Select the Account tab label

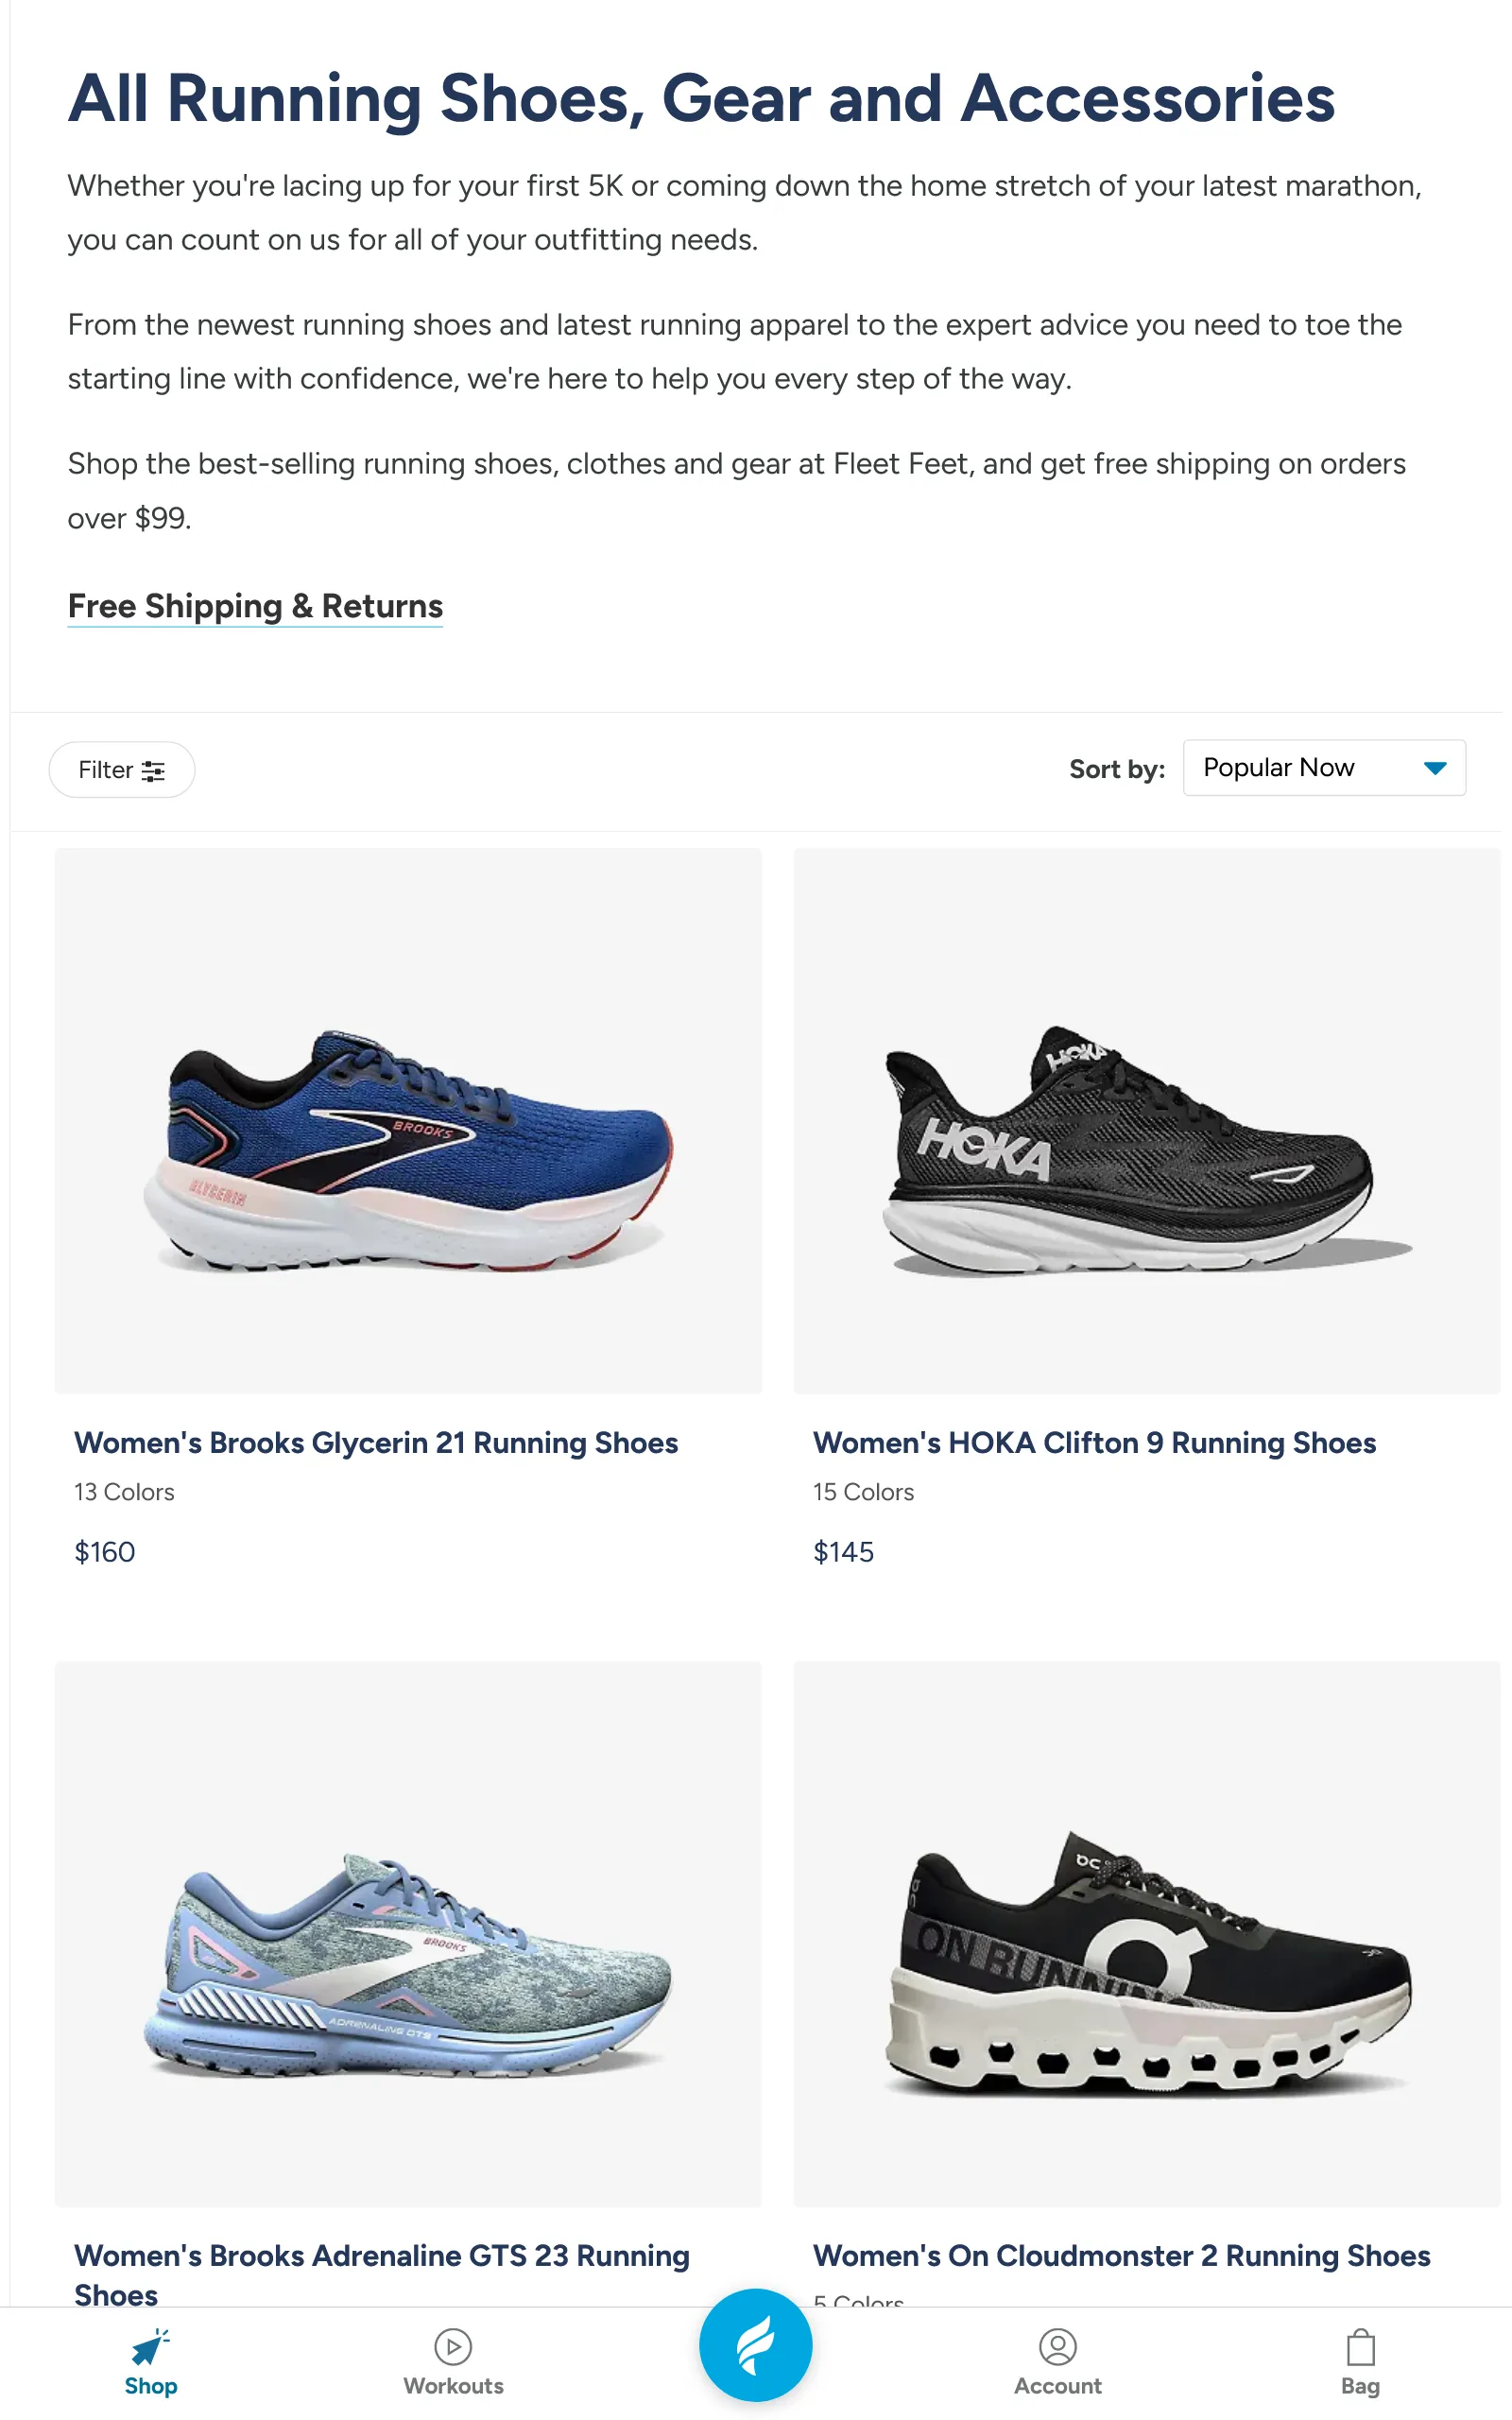[1057, 2386]
